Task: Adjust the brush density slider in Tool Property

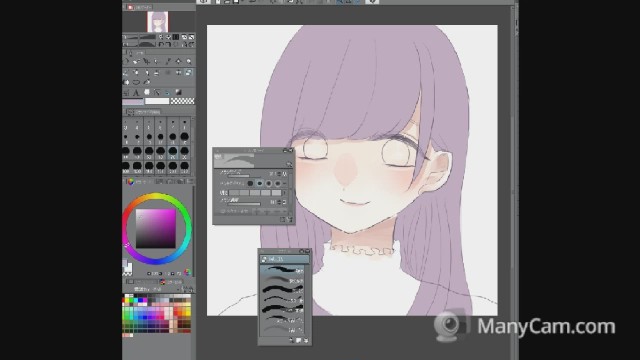Action: point(244,204)
